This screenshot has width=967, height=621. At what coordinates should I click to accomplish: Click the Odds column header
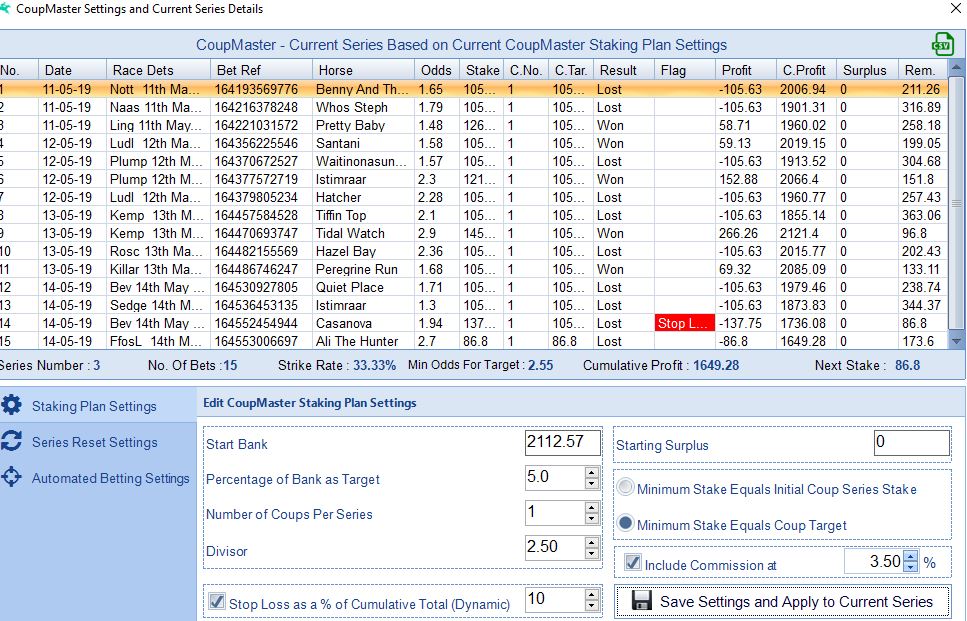coord(437,70)
